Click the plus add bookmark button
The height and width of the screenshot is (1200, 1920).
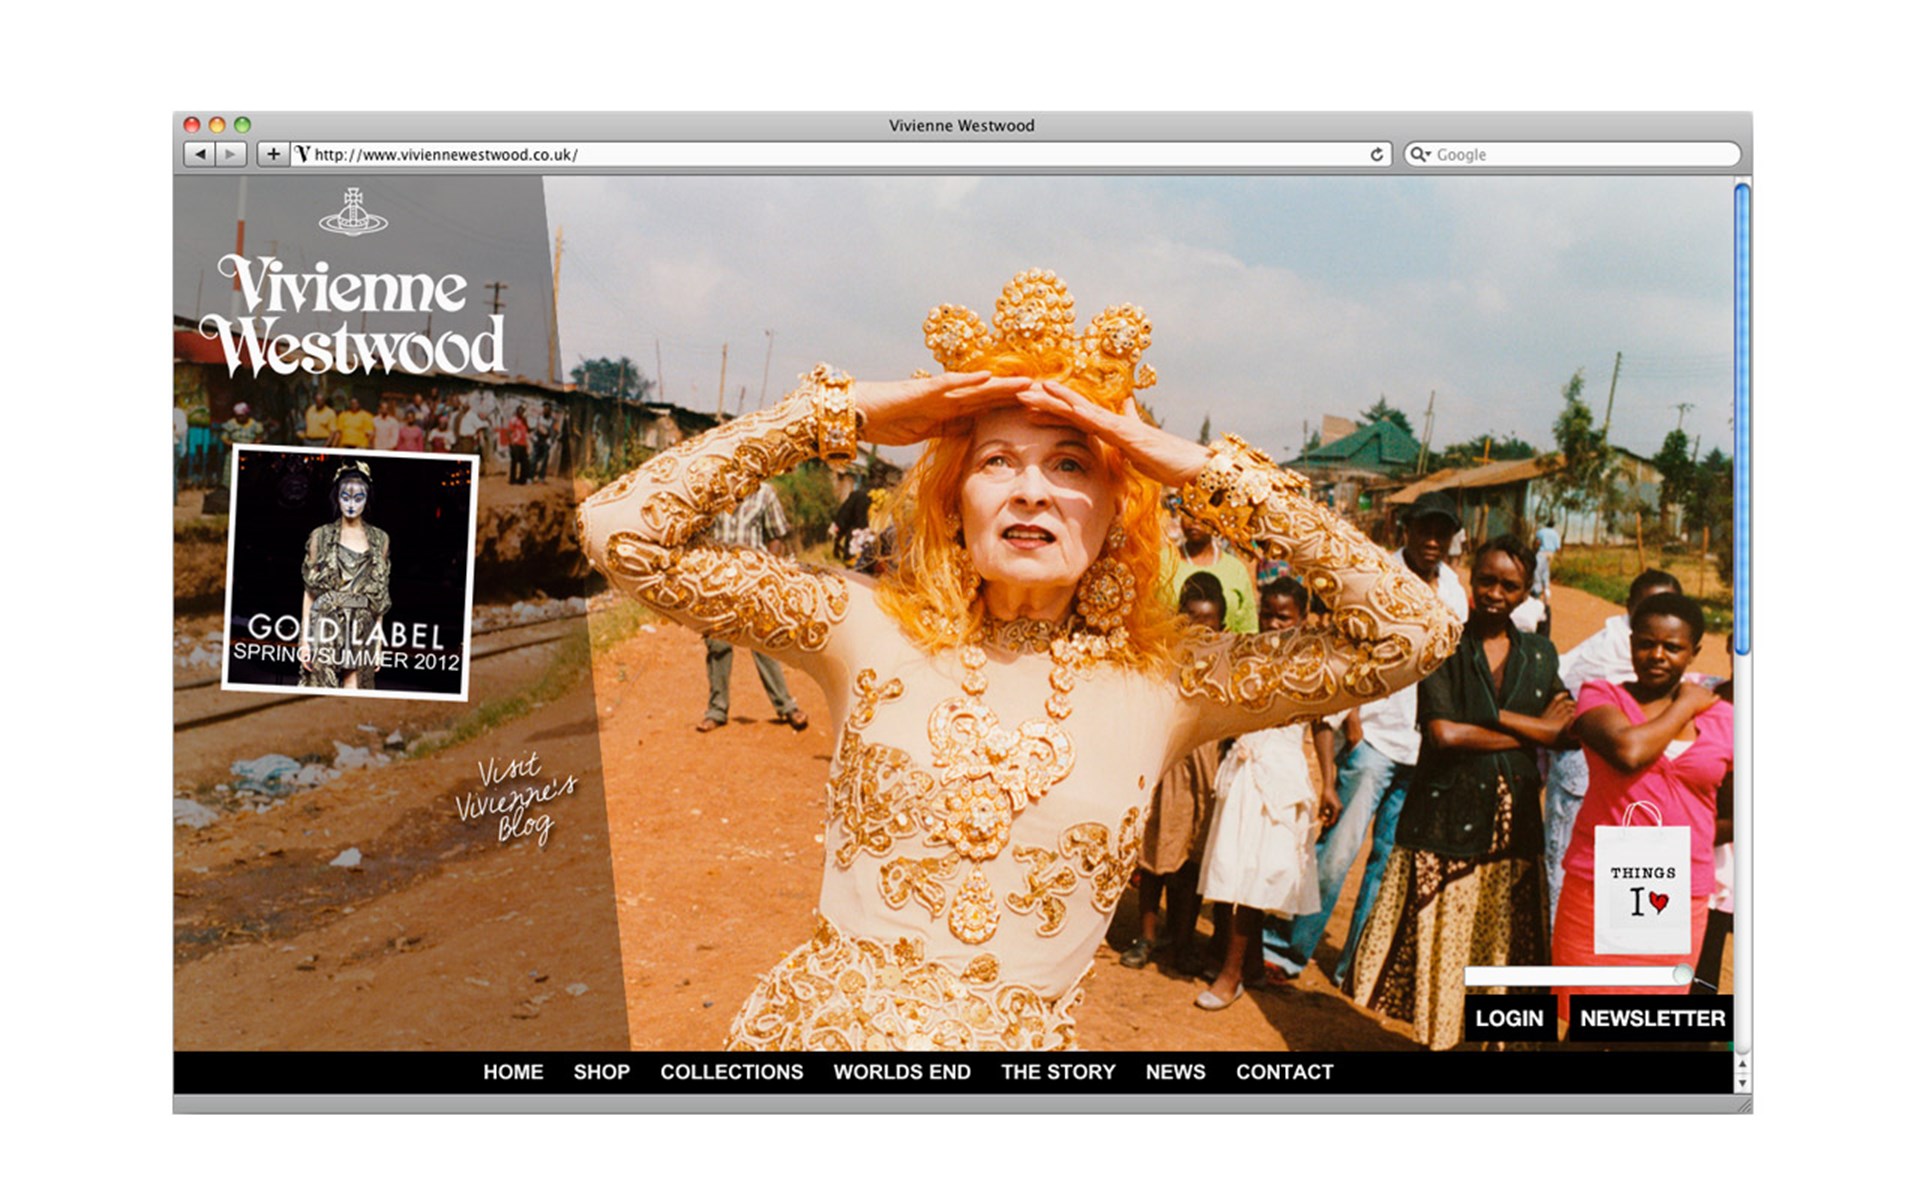[x=273, y=154]
